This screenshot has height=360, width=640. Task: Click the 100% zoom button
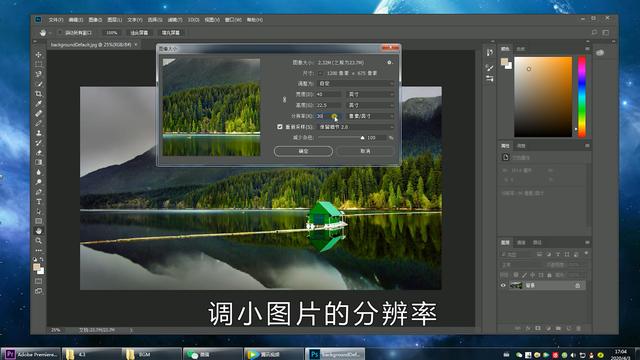coord(112,33)
